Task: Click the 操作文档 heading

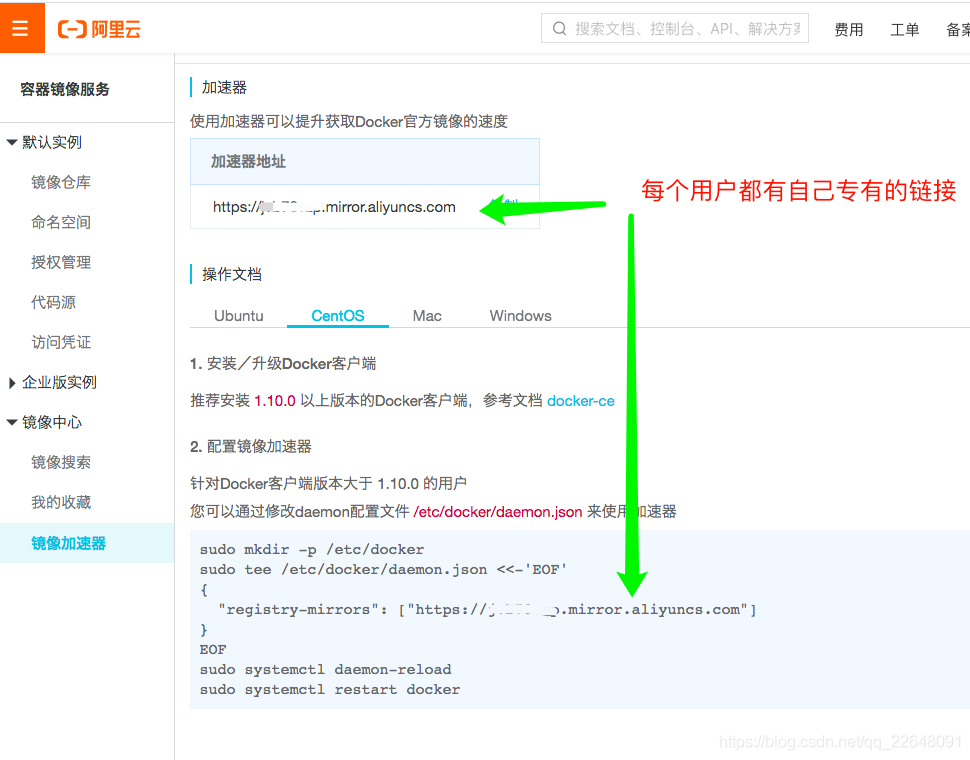Action: 231,275
